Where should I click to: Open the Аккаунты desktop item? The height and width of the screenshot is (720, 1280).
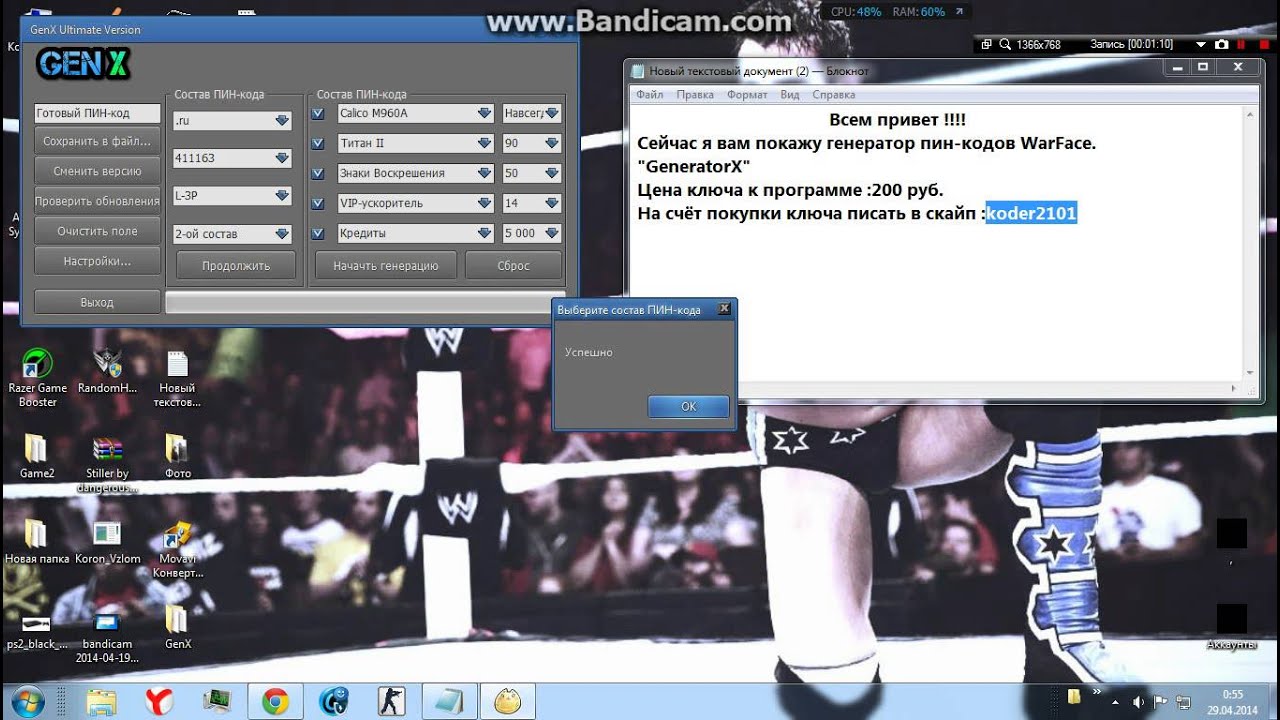pyautogui.click(x=1231, y=626)
